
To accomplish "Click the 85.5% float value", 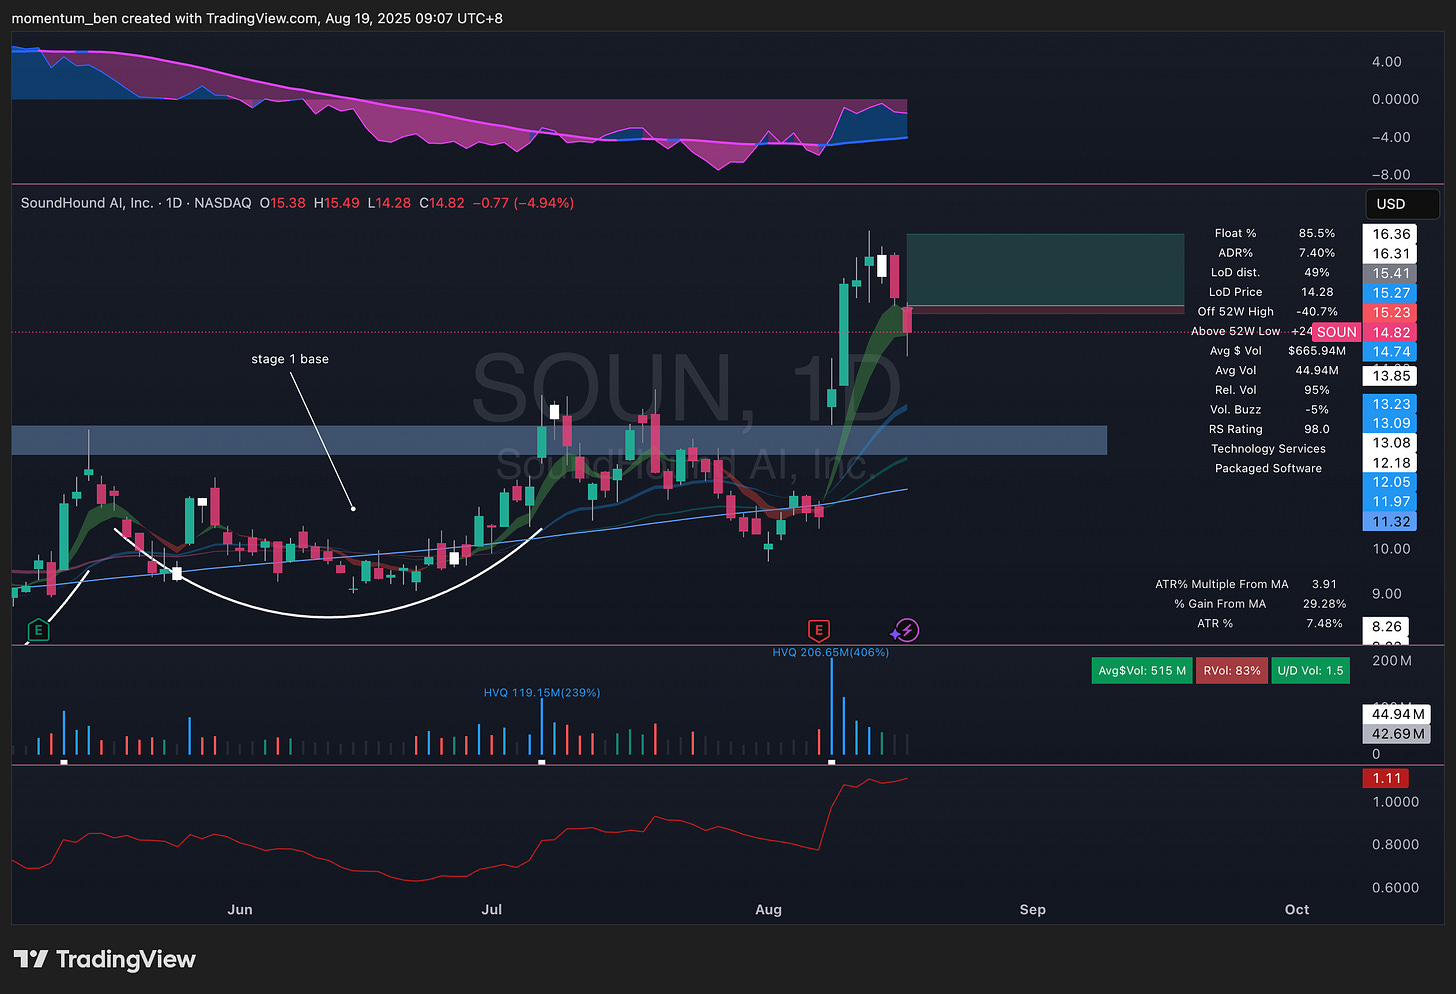I will pyautogui.click(x=1316, y=233).
